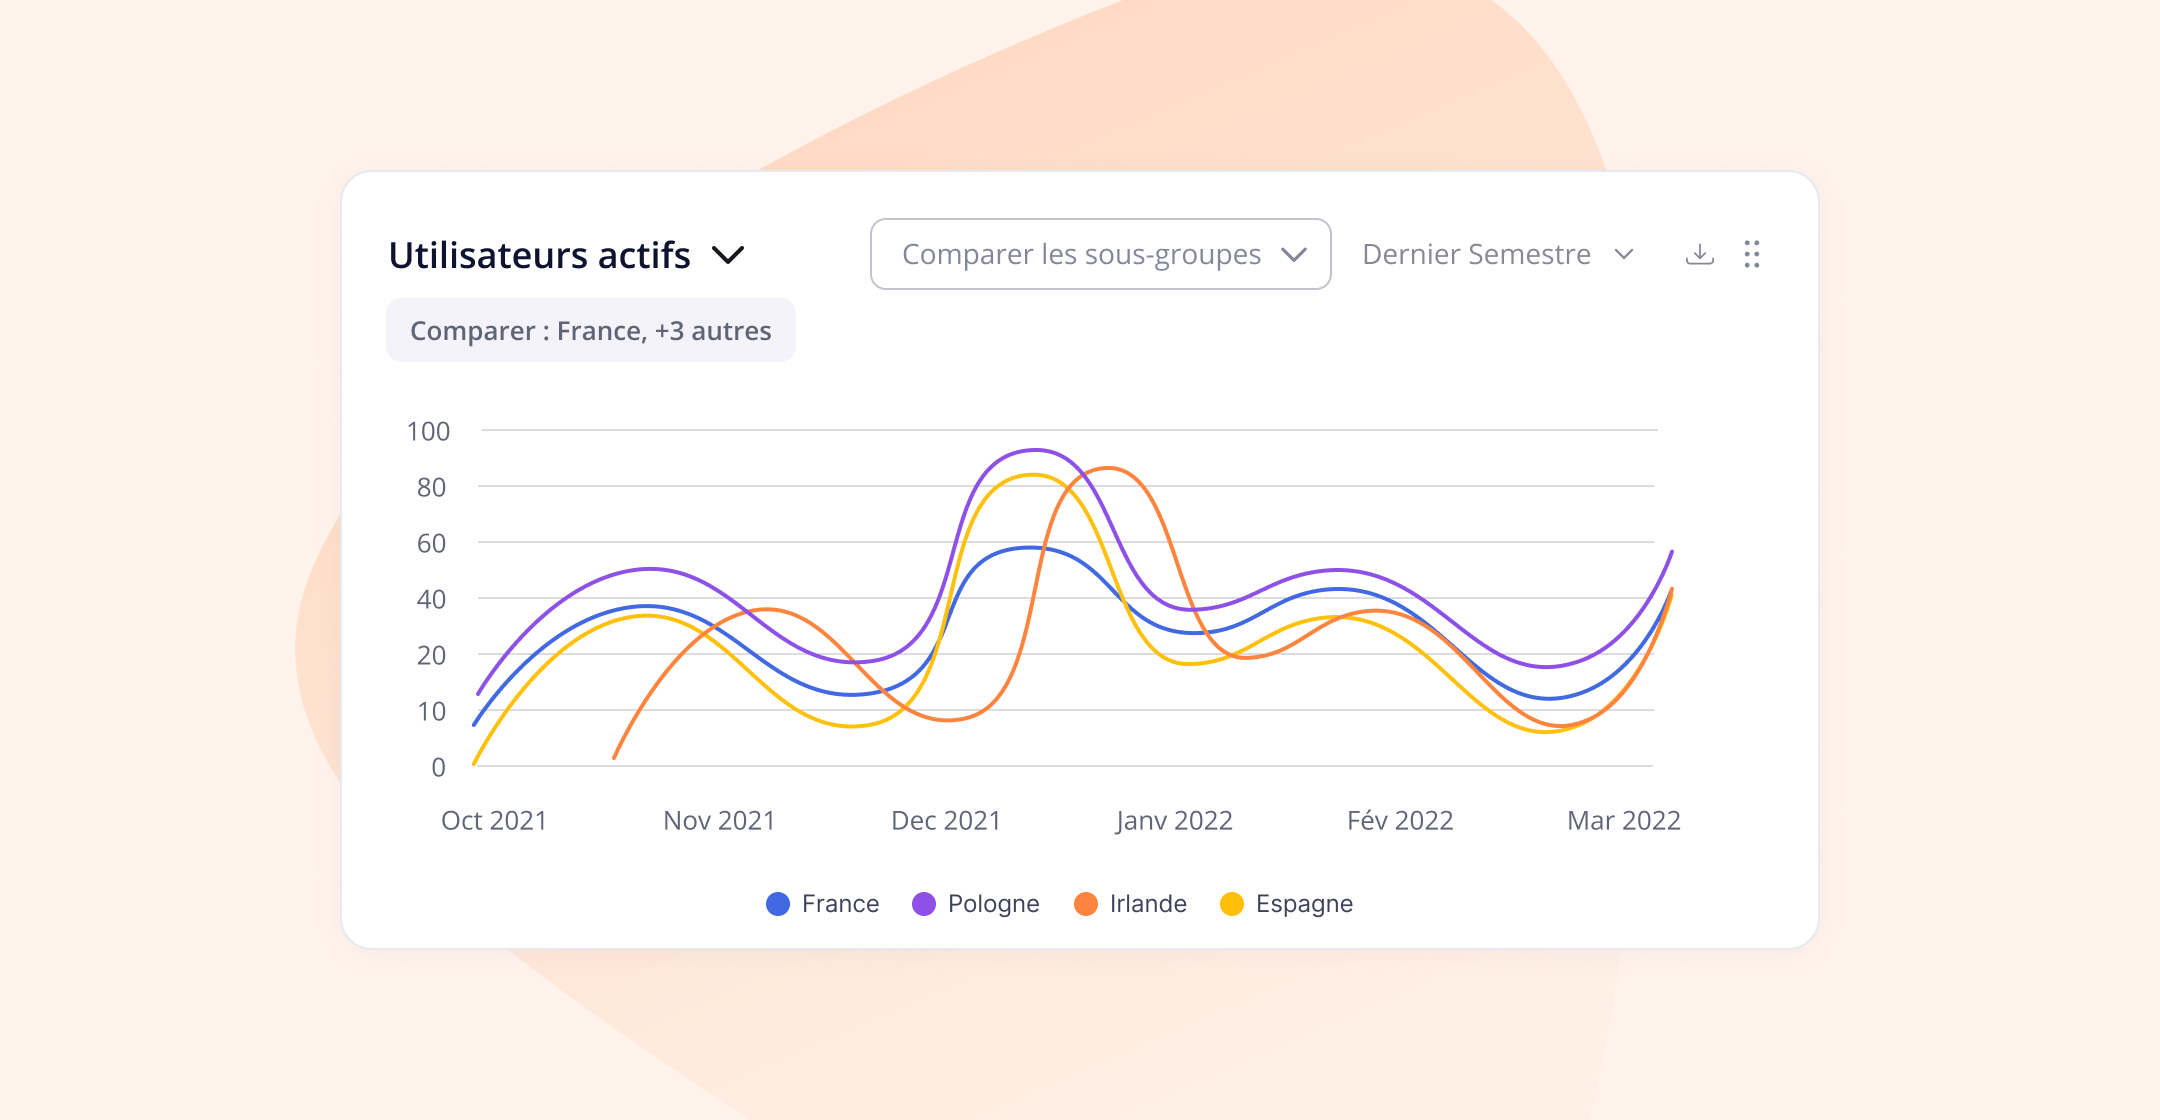Screen dimensions: 2160x1120
Task: Click the Comparer : France, +3 autres chip
Action: (x=590, y=330)
